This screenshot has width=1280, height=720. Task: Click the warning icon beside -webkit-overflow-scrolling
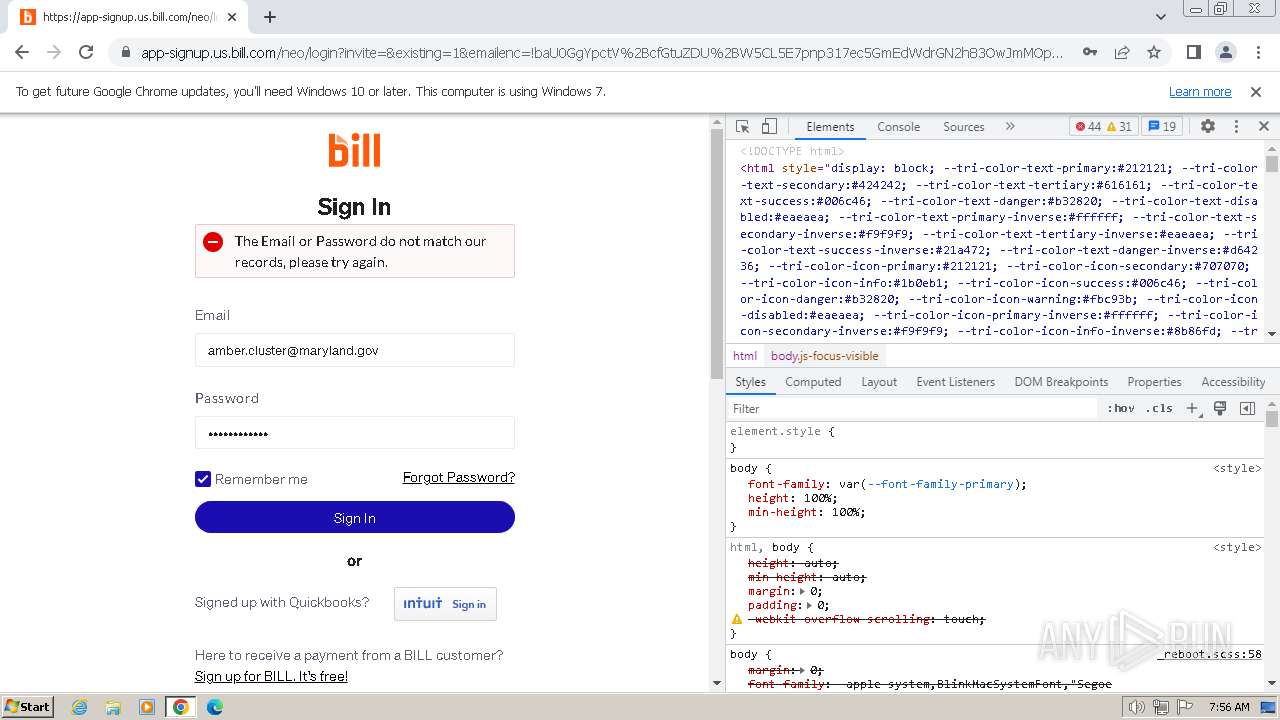[737, 619]
